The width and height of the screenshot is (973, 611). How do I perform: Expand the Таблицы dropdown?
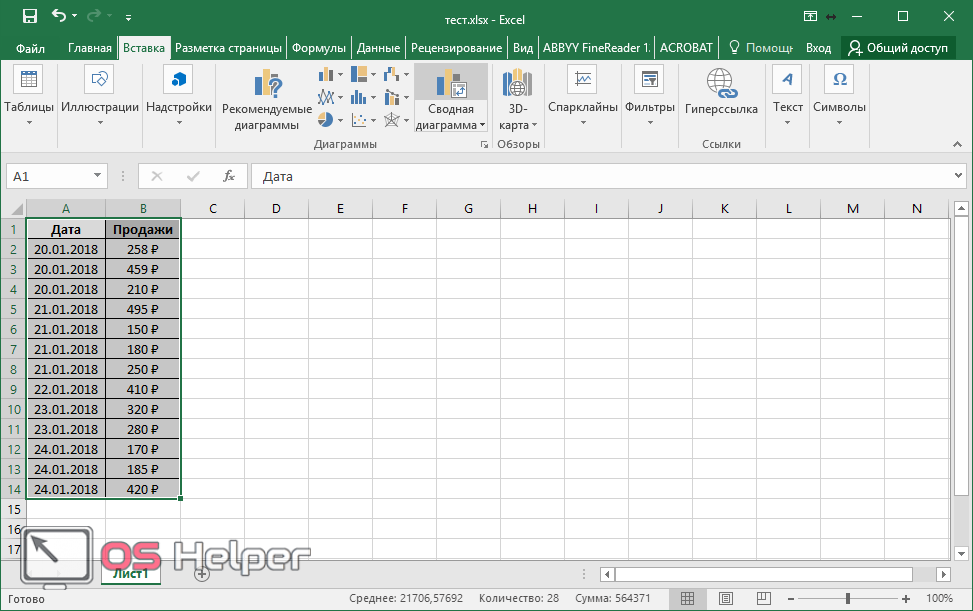pos(29,123)
